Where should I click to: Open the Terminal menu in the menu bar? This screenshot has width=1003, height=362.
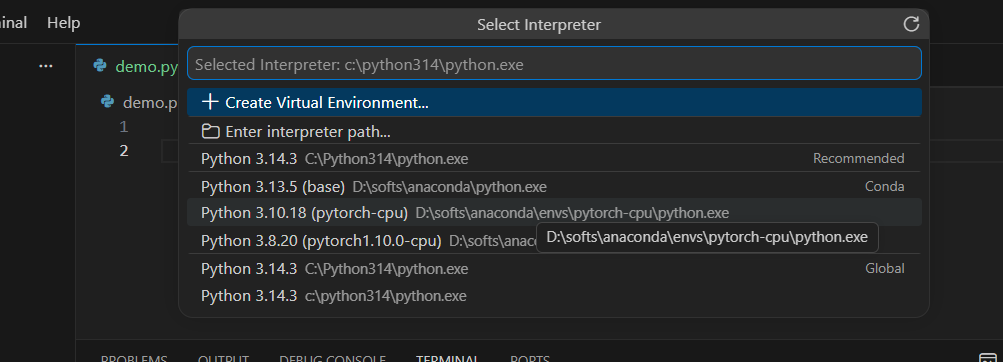coord(13,23)
